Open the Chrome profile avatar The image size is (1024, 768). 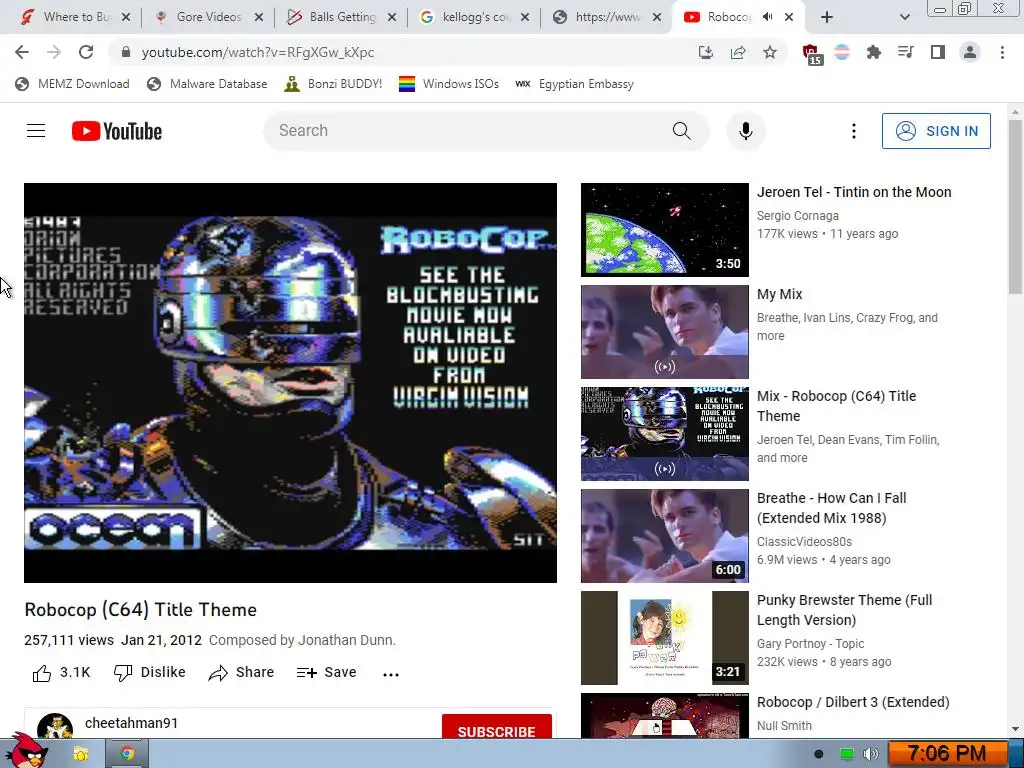click(970, 52)
